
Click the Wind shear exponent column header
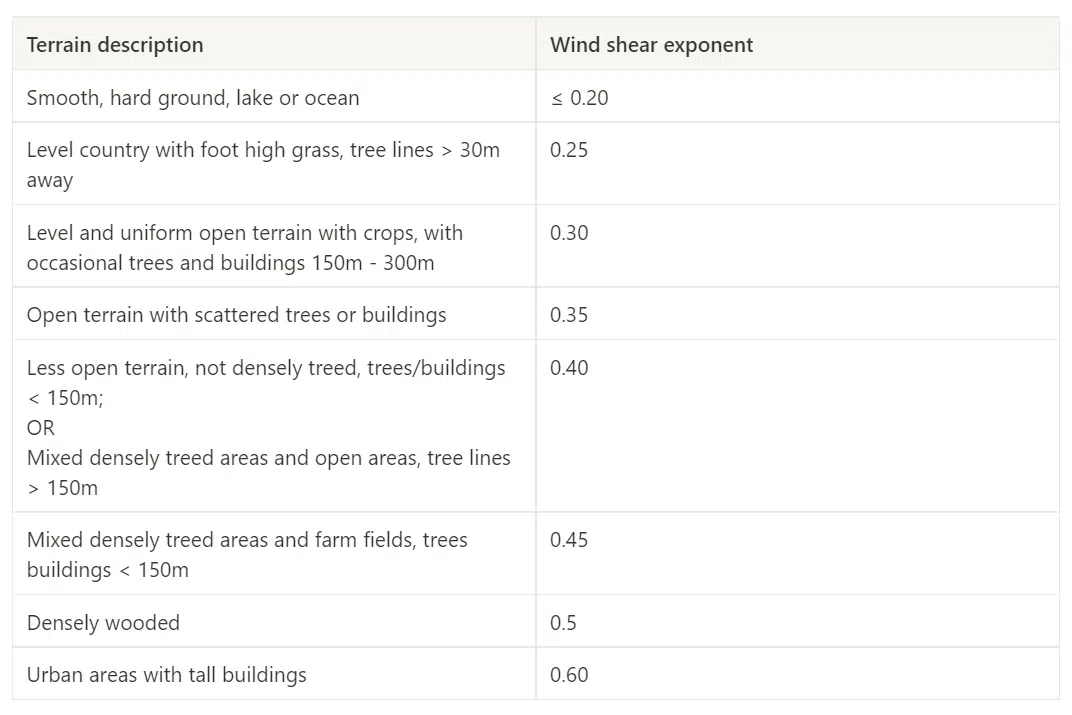651,44
